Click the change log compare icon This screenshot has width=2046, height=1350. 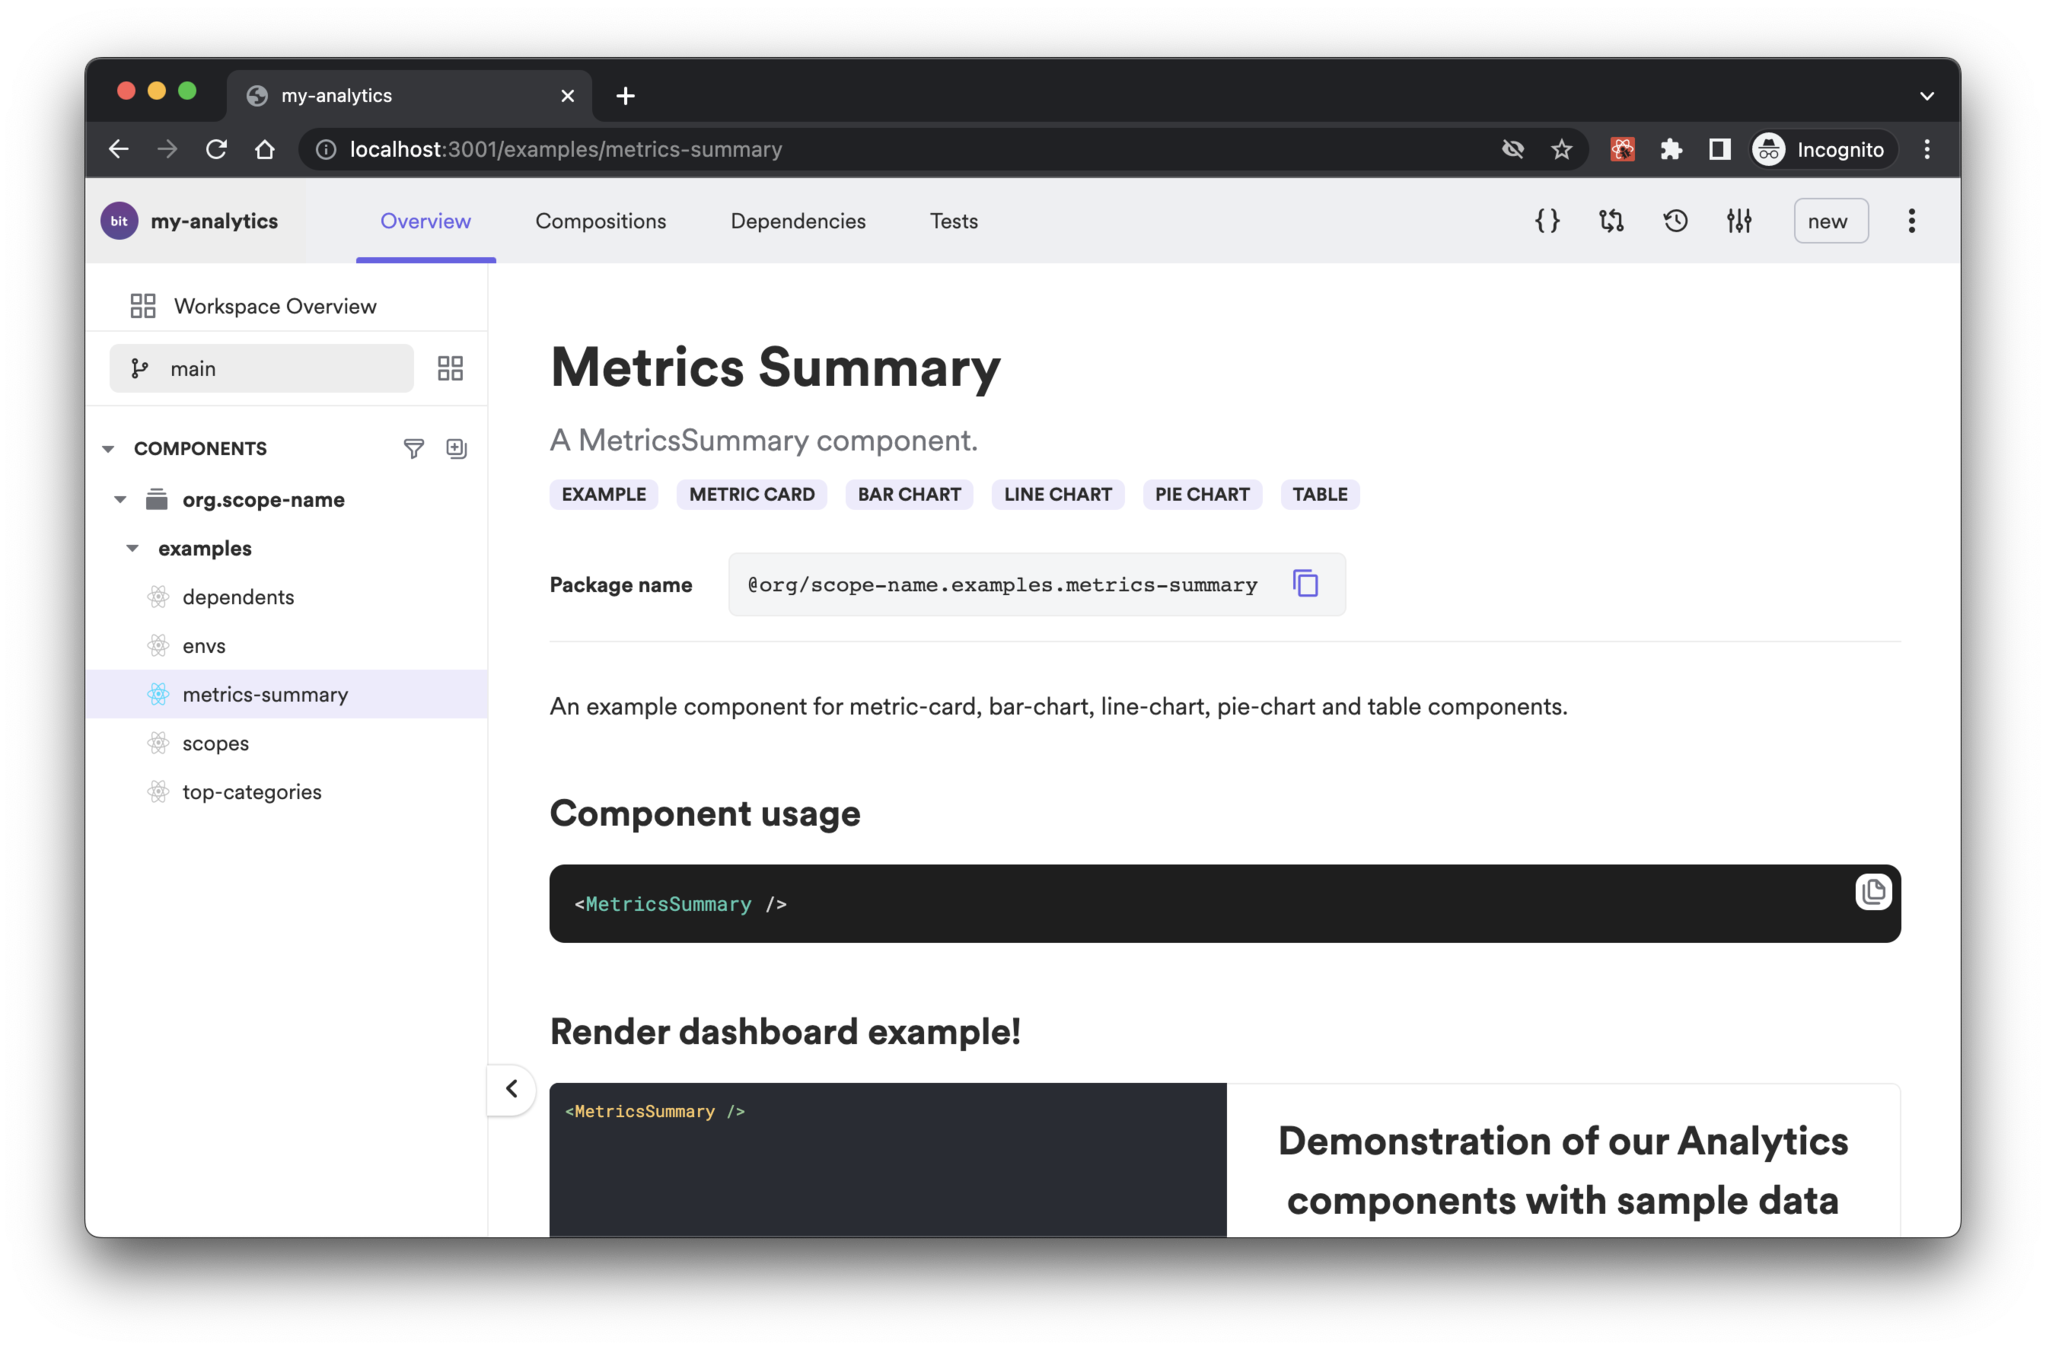pos(1611,221)
